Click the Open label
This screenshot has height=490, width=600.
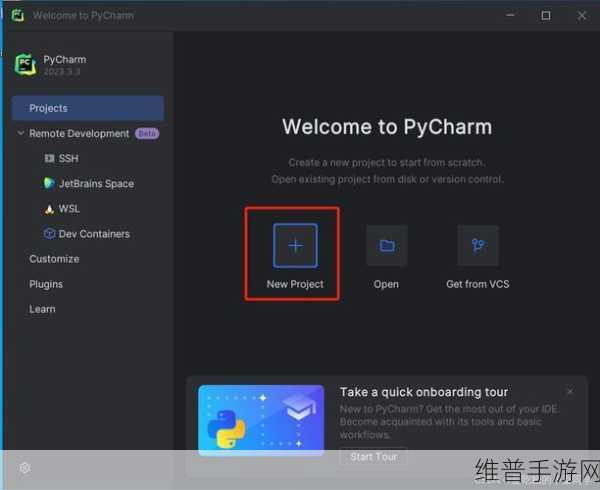click(x=386, y=284)
